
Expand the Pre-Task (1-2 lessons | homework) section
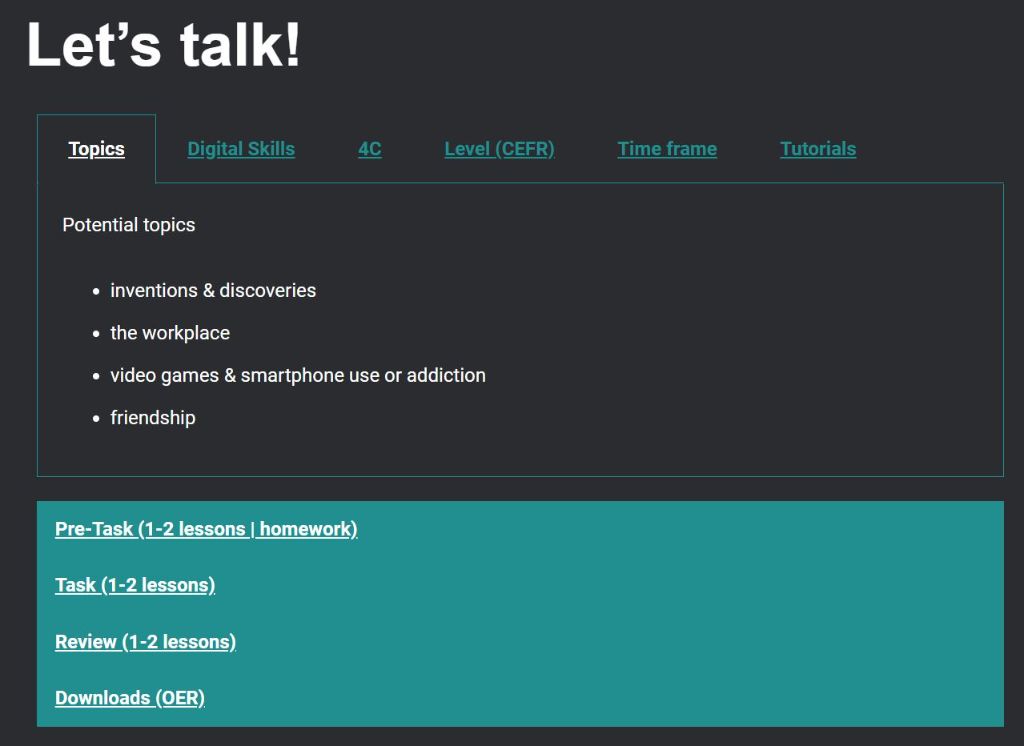point(206,529)
